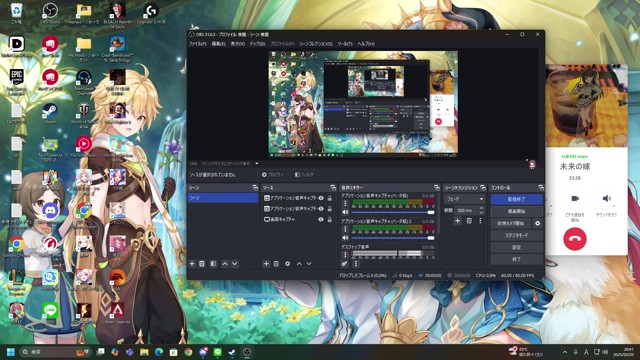Remove the transition with the シーントランジション trash icon
640x360 pixels.
coord(469,221)
